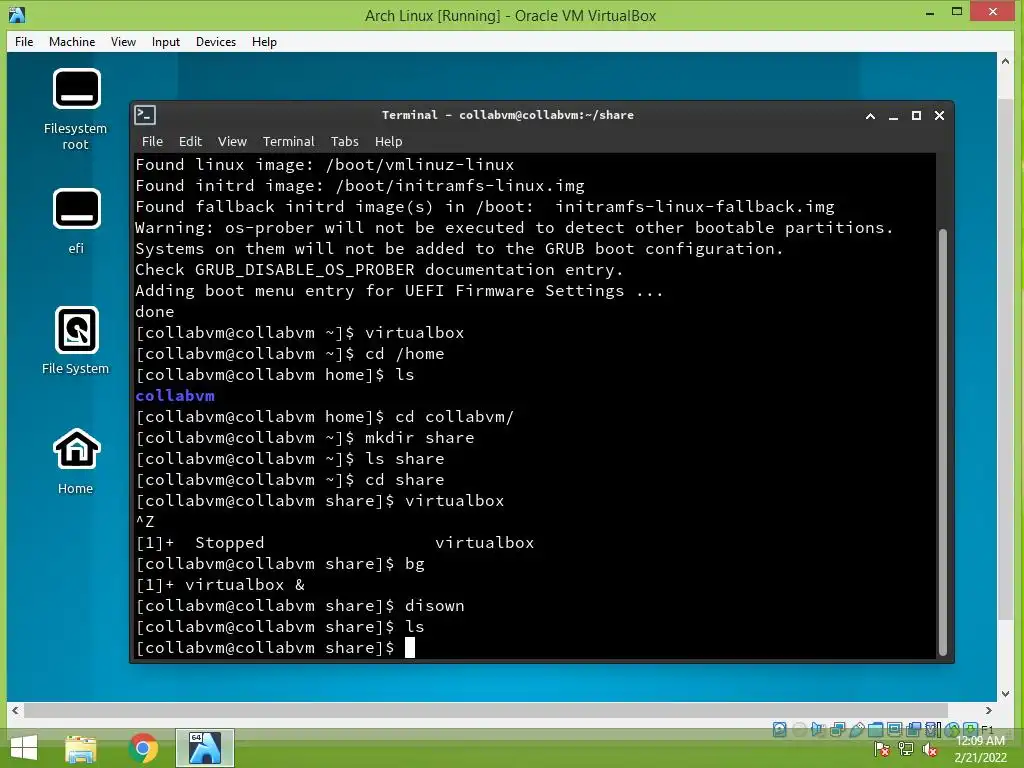Click the 'Found linux image' output line
This screenshot has width=1024, height=768.
click(325, 165)
